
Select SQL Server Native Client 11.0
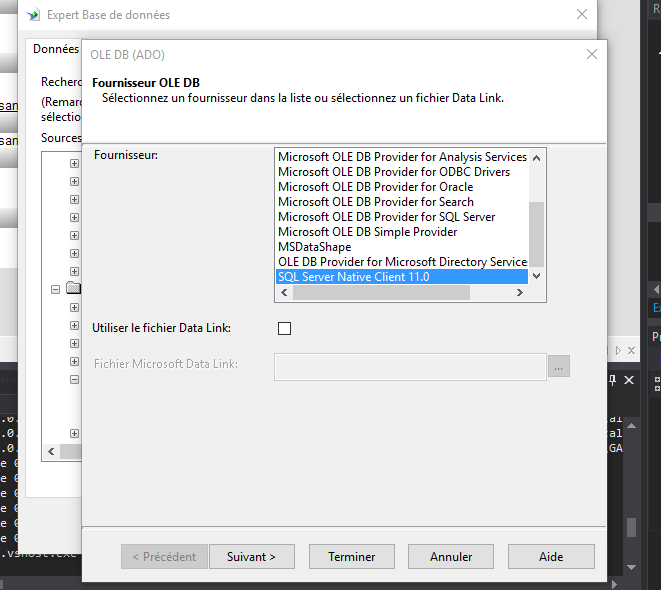[x=402, y=277]
